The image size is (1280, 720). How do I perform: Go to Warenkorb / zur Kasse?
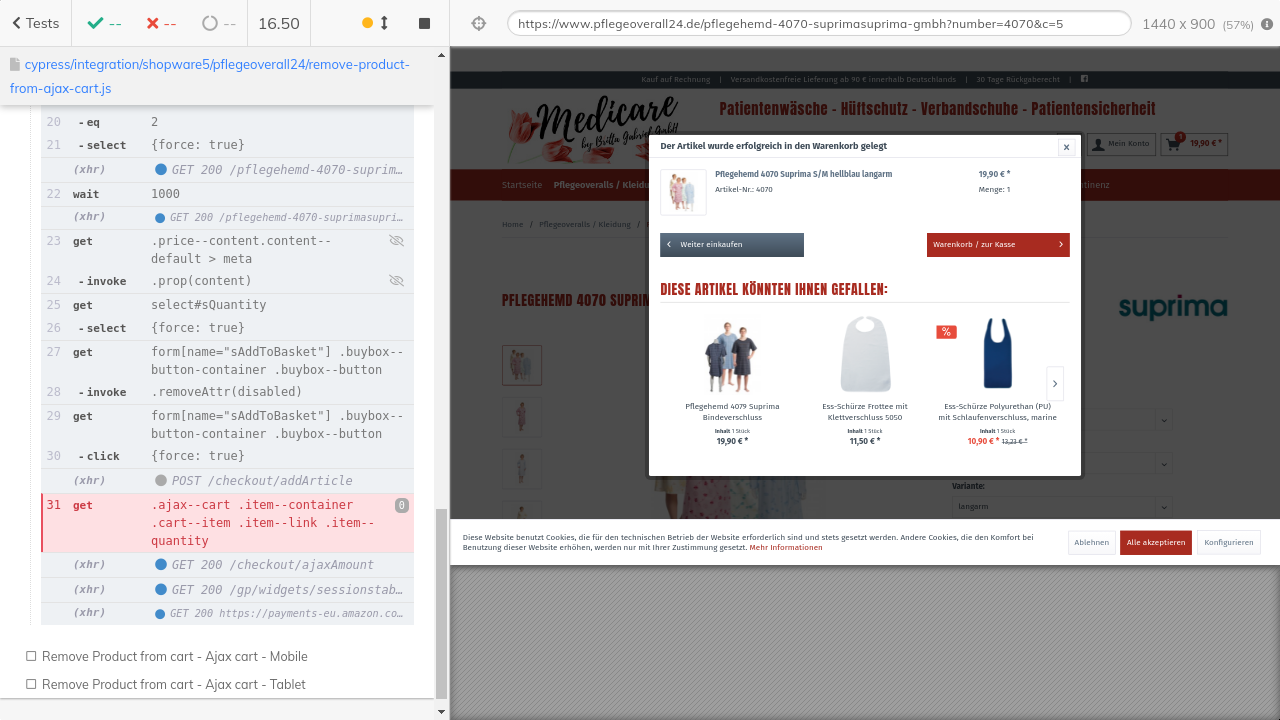(997, 245)
